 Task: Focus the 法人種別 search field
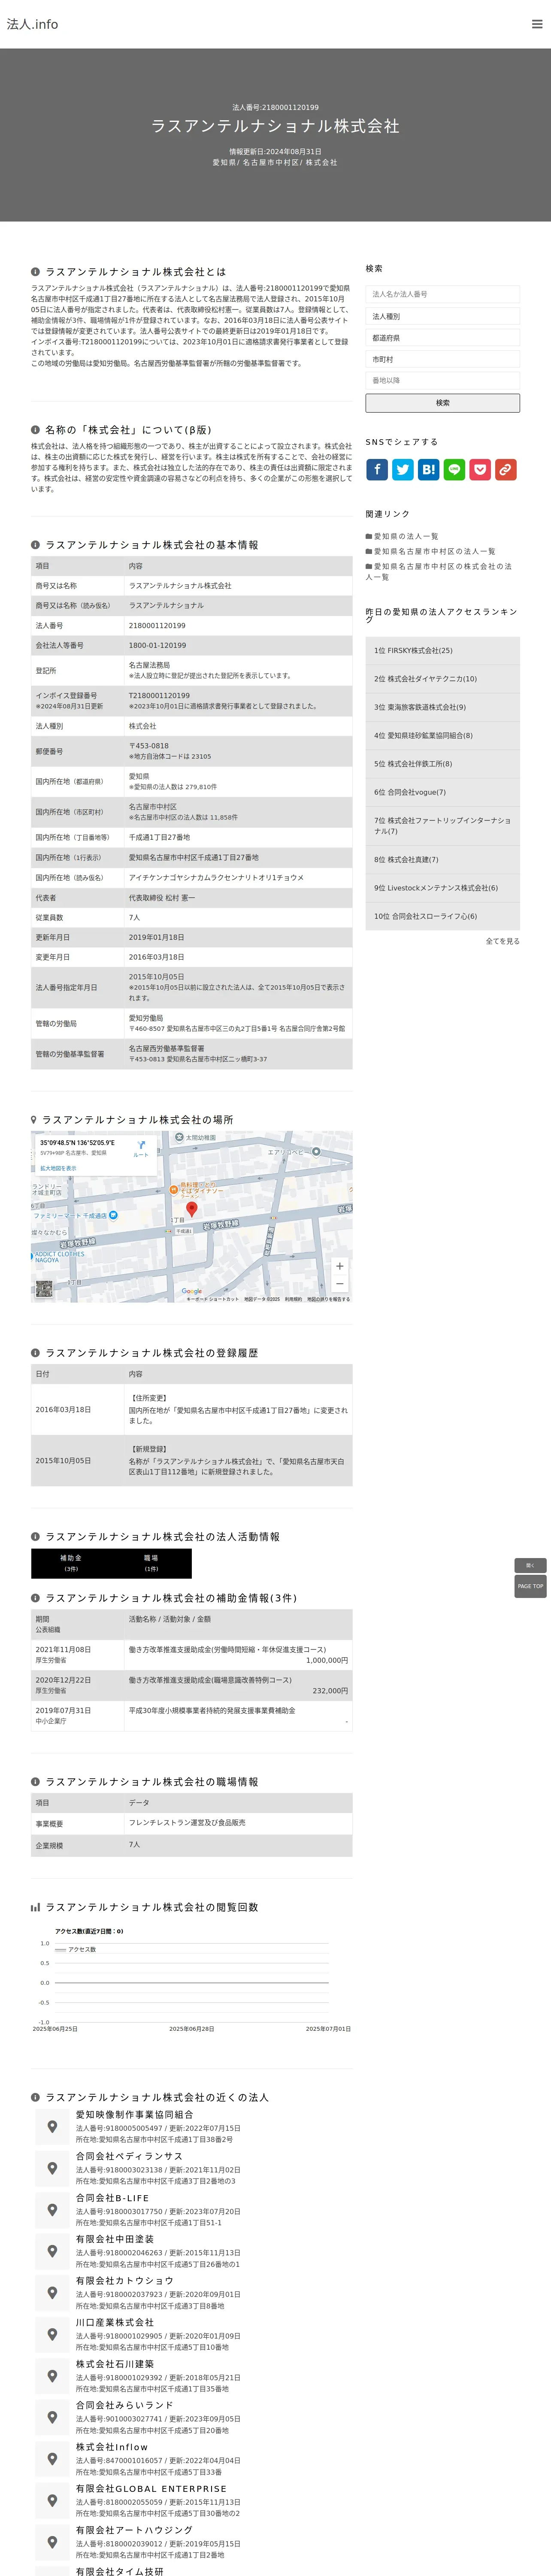[442, 316]
